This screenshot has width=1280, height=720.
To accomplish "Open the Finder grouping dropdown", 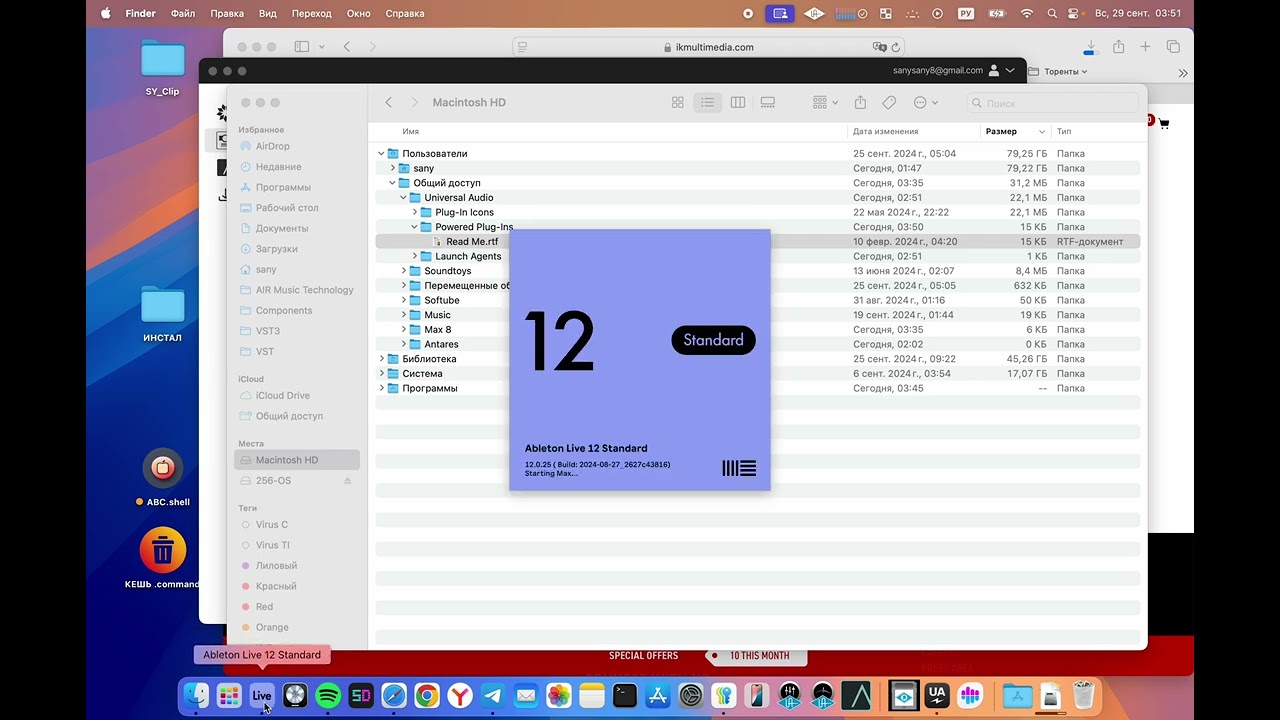I will click(x=825, y=103).
